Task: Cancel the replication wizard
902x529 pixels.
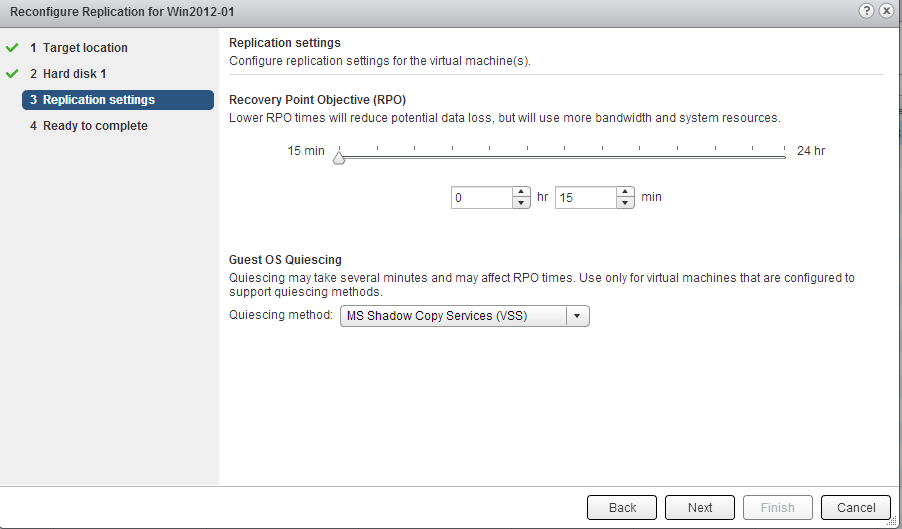Action: [x=856, y=507]
